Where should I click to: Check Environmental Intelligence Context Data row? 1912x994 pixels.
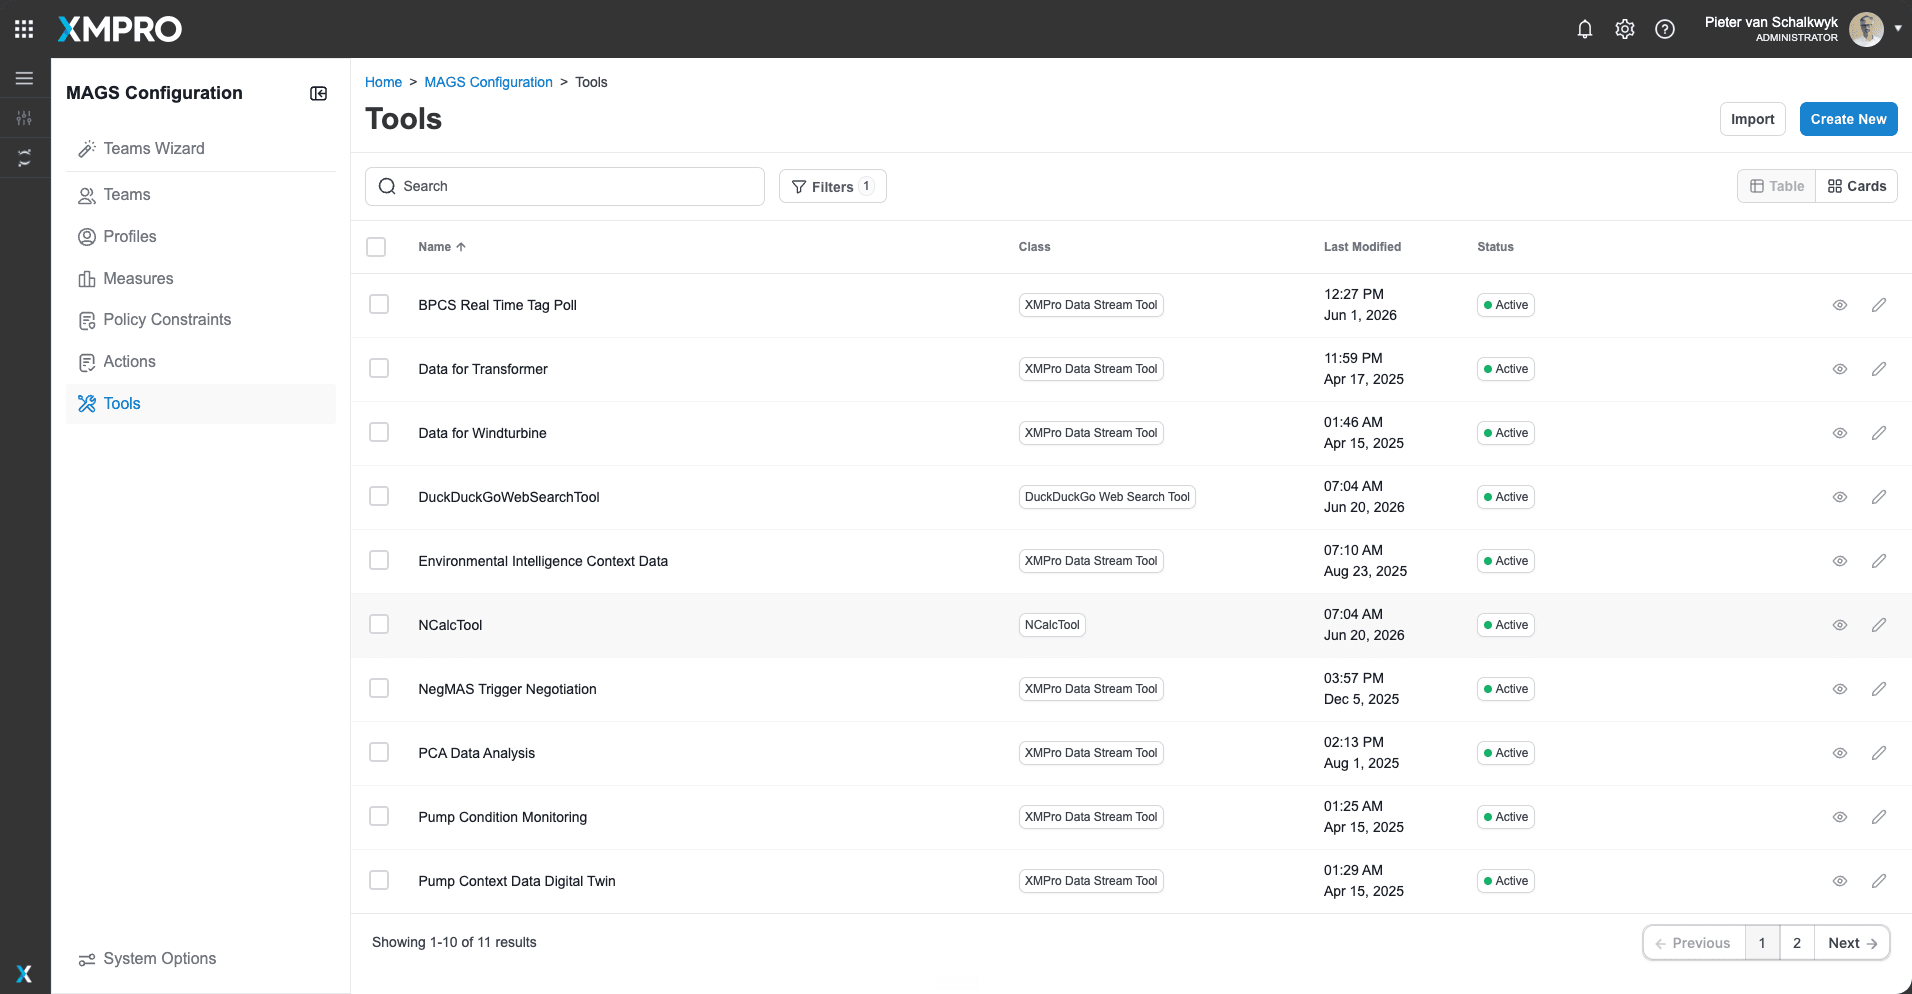[x=379, y=560]
